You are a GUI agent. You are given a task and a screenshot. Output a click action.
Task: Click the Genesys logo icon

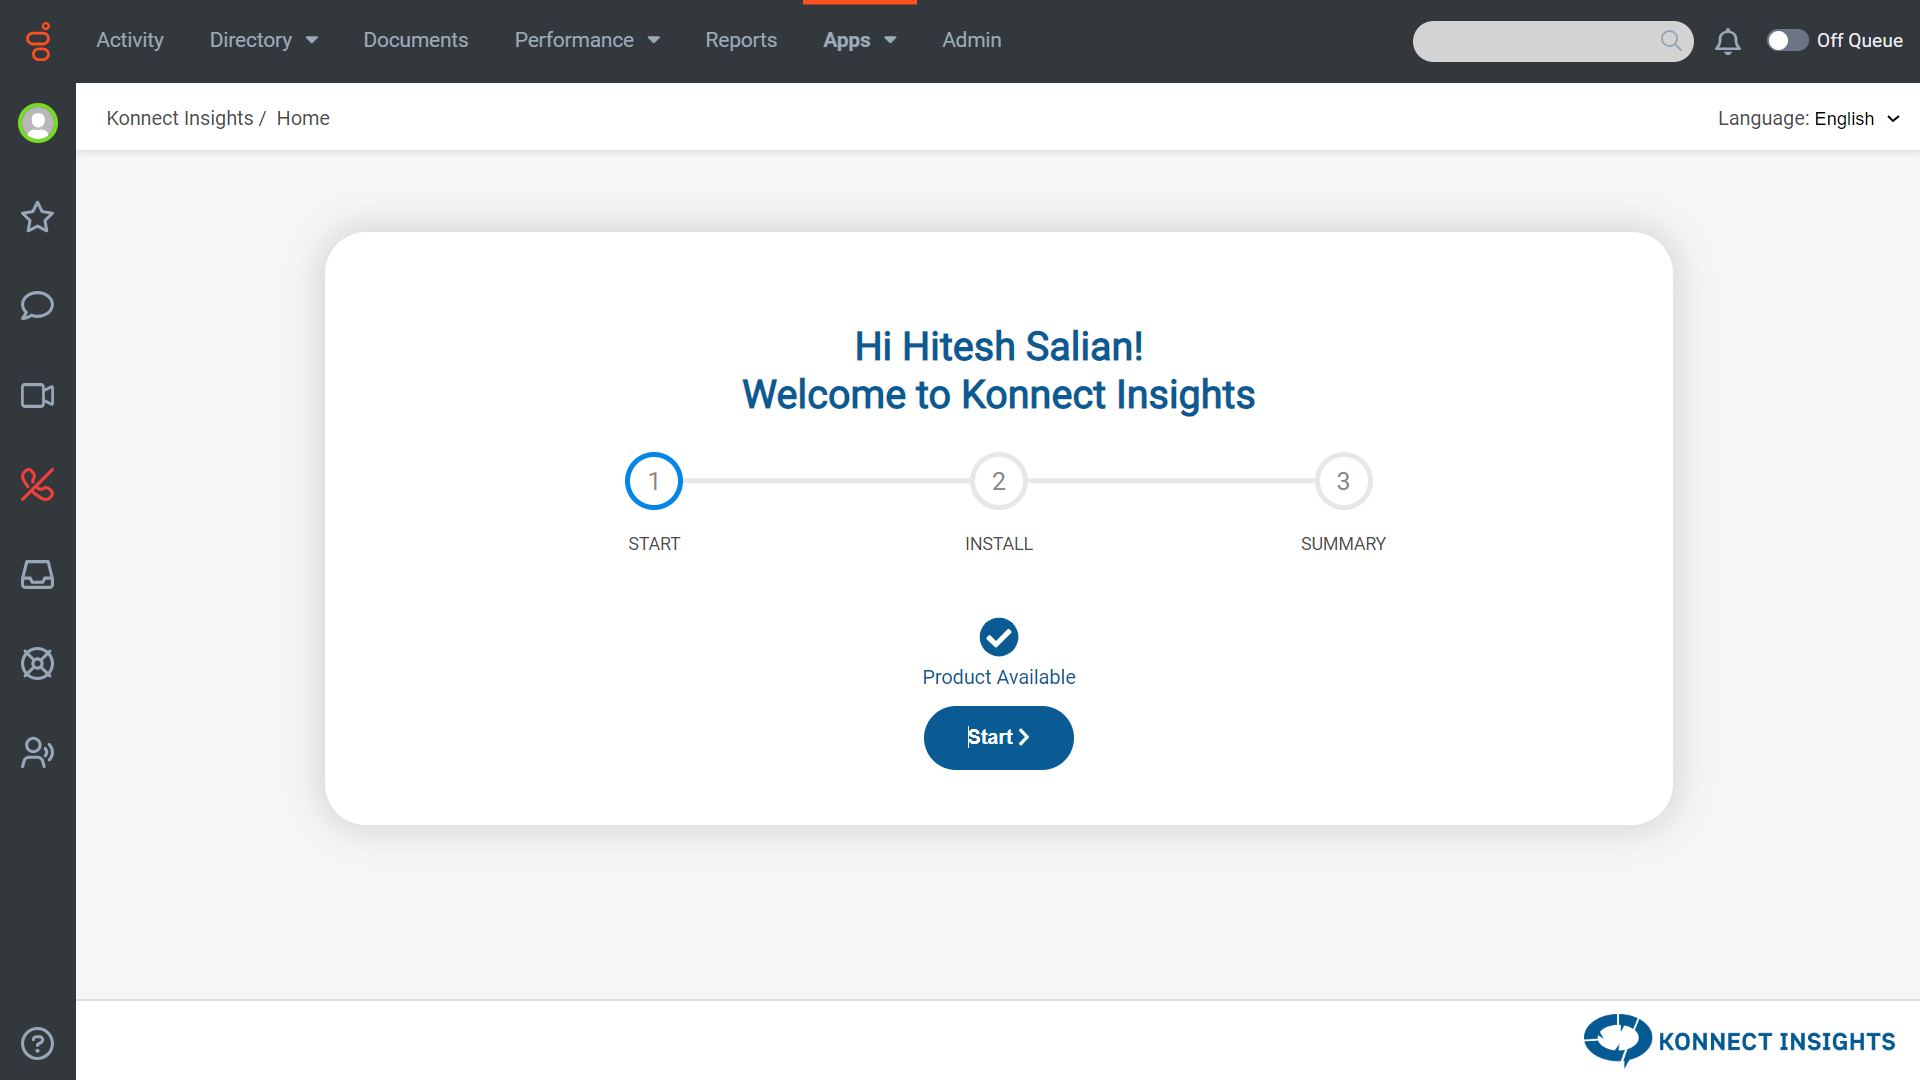coord(38,41)
